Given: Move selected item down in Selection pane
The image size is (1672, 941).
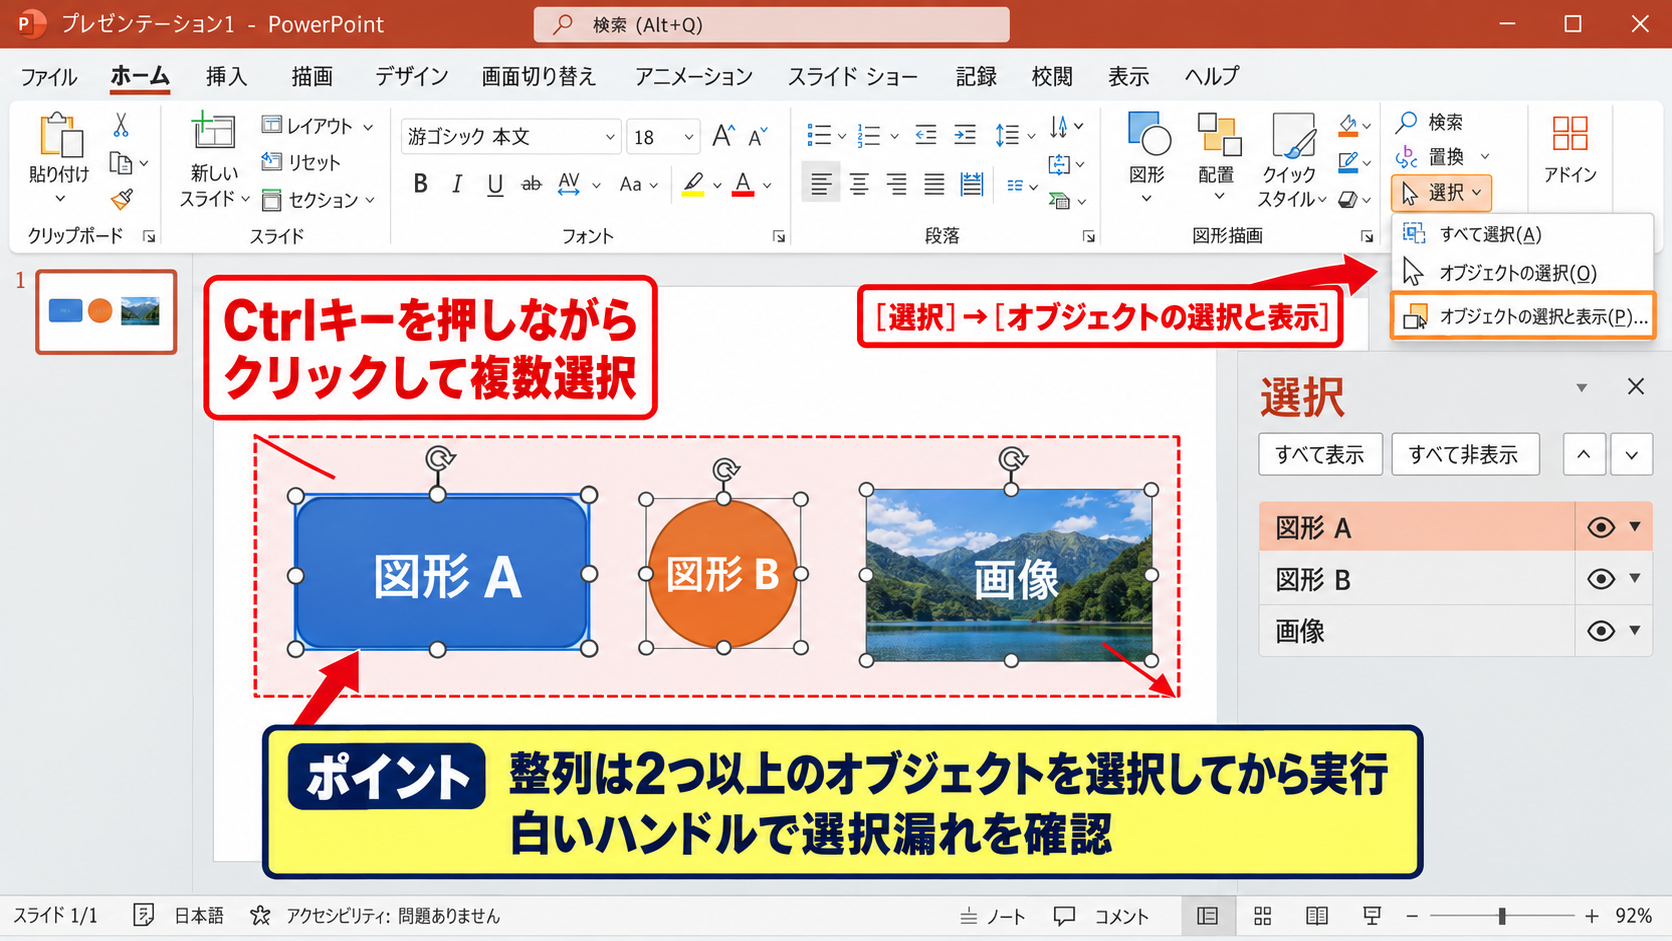Looking at the screenshot, I should tap(1632, 455).
